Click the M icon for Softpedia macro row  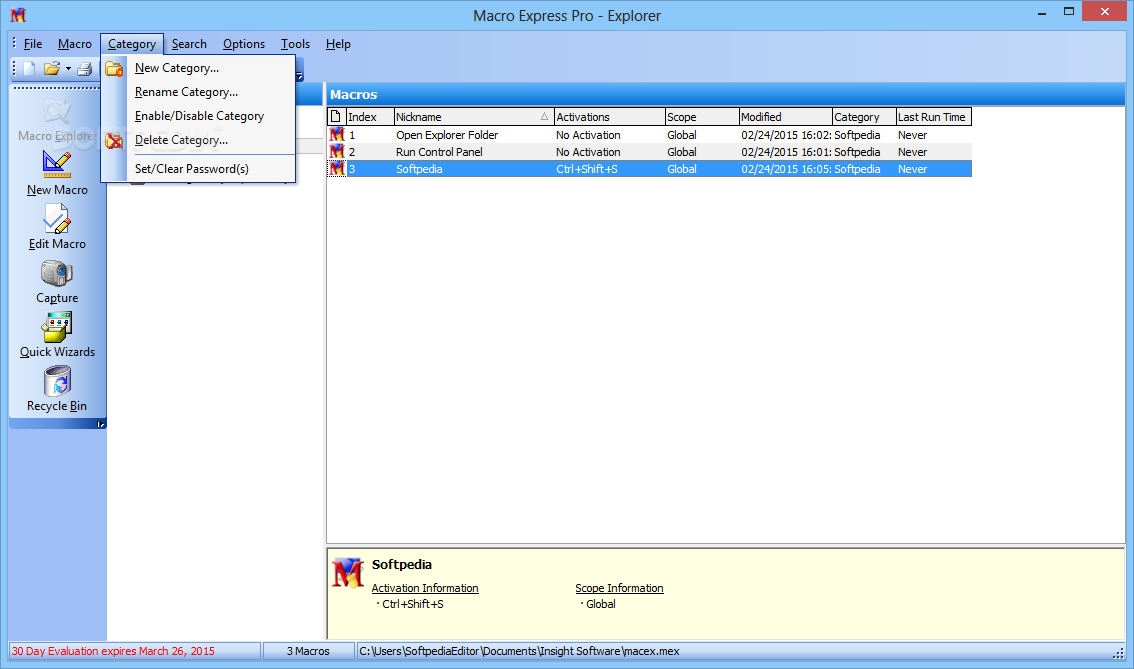[x=337, y=169]
